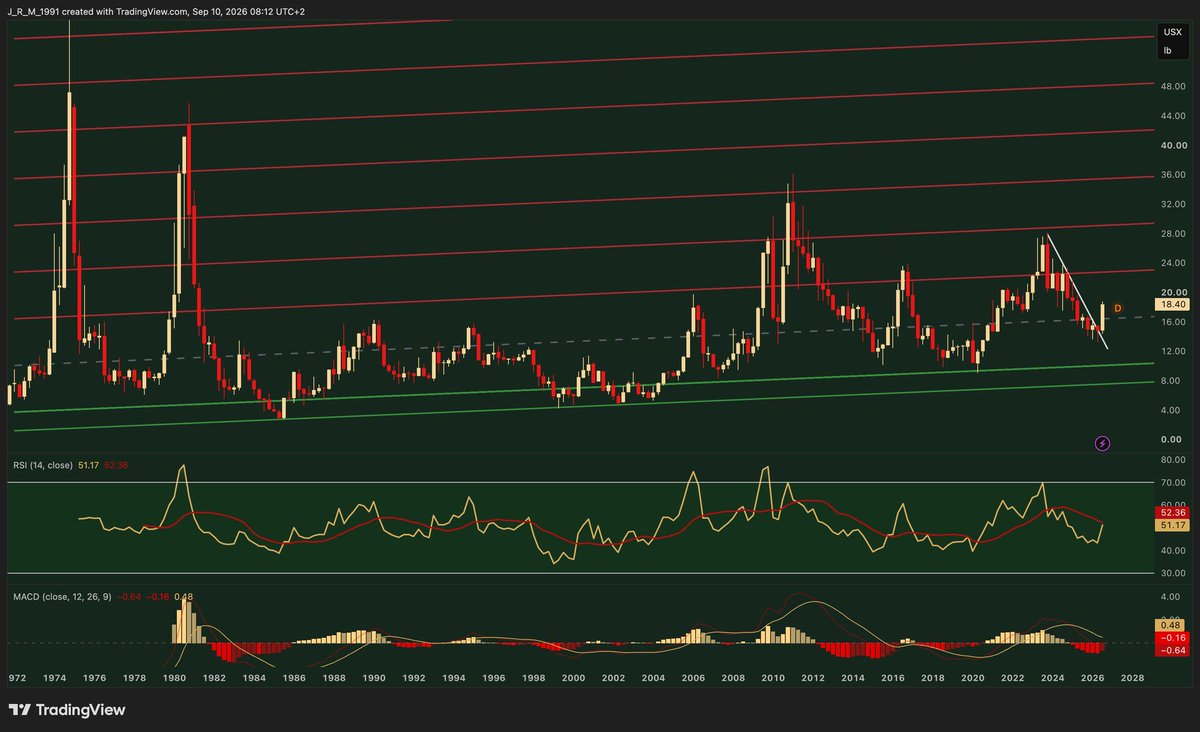Click the 40.00 price scale label
1200x732 pixels.
1172,145
